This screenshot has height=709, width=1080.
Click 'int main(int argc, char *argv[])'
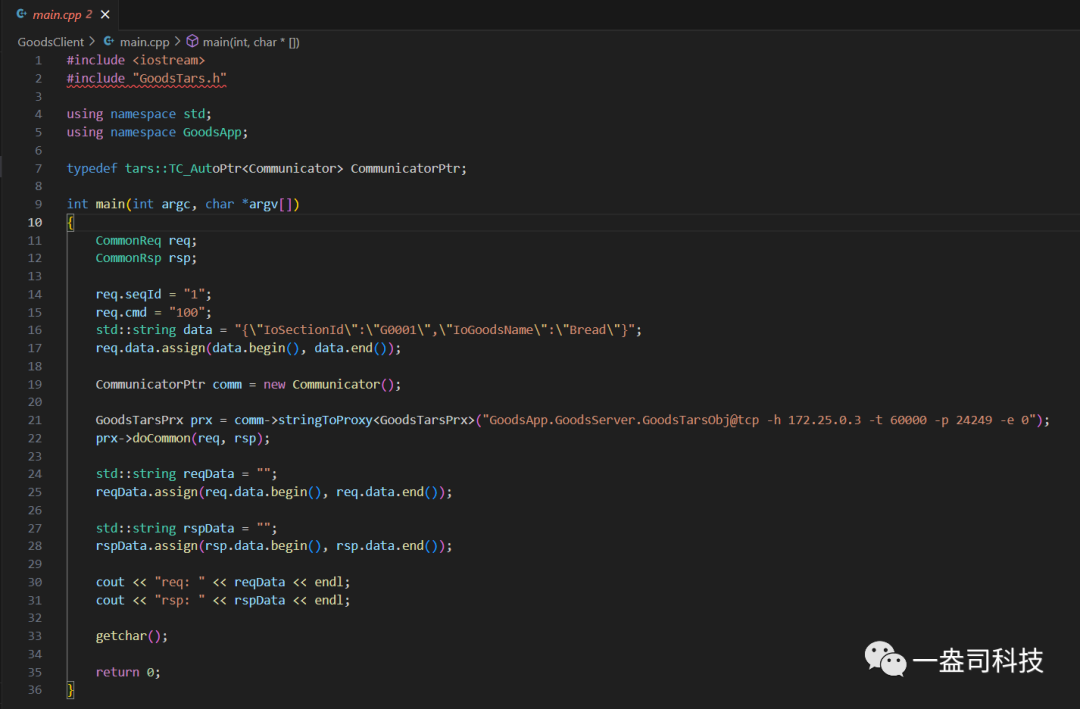click(183, 205)
